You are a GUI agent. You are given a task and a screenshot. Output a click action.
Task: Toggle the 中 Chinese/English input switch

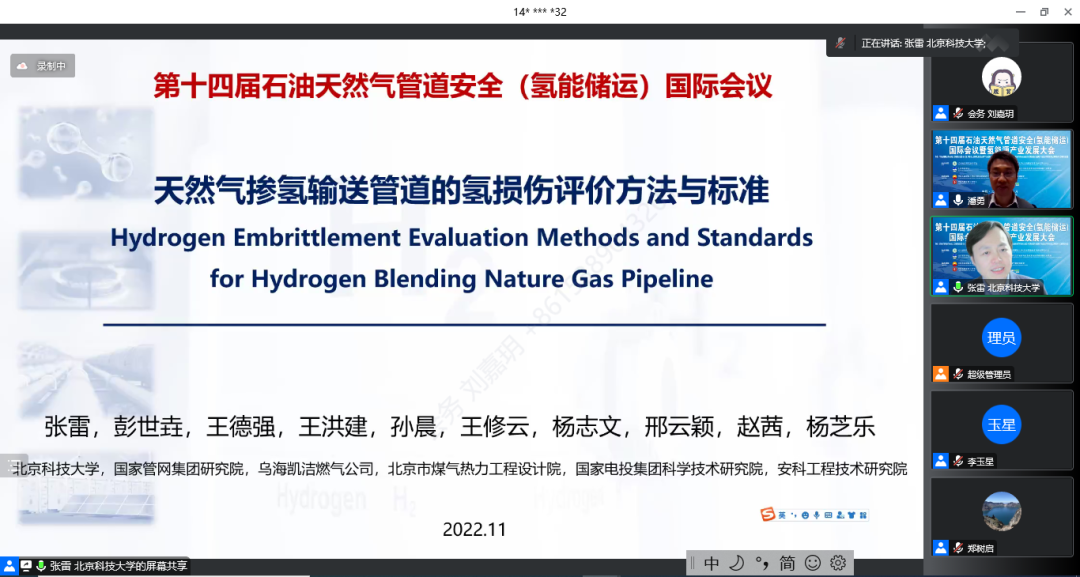pyautogui.click(x=712, y=563)
